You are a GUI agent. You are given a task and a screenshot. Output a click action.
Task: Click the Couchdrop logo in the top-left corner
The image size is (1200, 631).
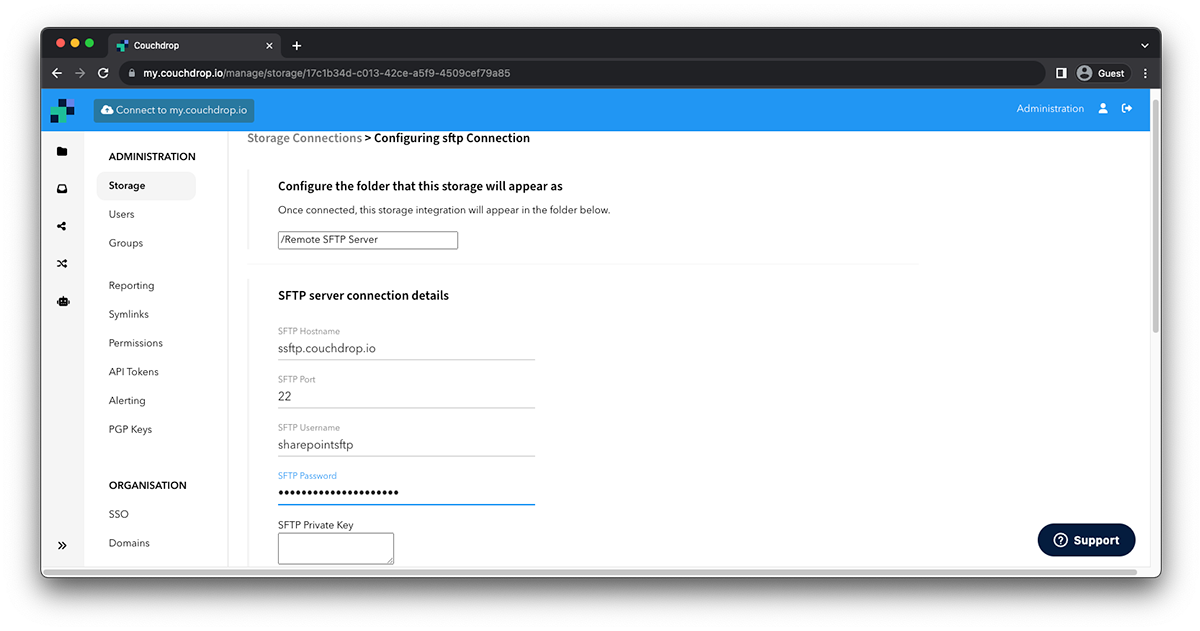click(62, 110)
